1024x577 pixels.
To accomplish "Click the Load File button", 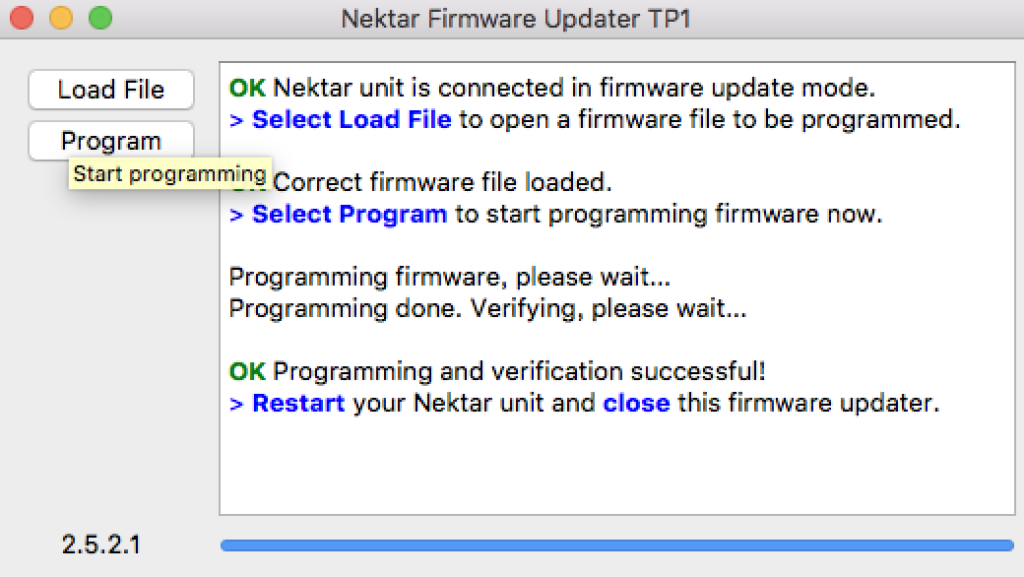I will pos(110,90).
